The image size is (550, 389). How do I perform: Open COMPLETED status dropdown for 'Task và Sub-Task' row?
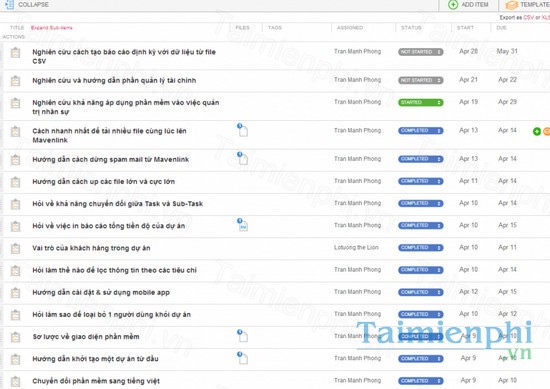tap(421, 203)
